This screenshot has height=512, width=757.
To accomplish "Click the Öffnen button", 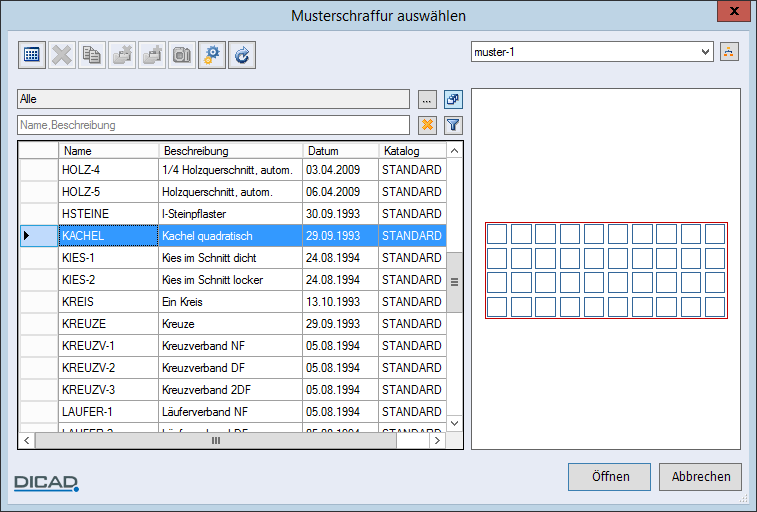I will click(609, 477).
